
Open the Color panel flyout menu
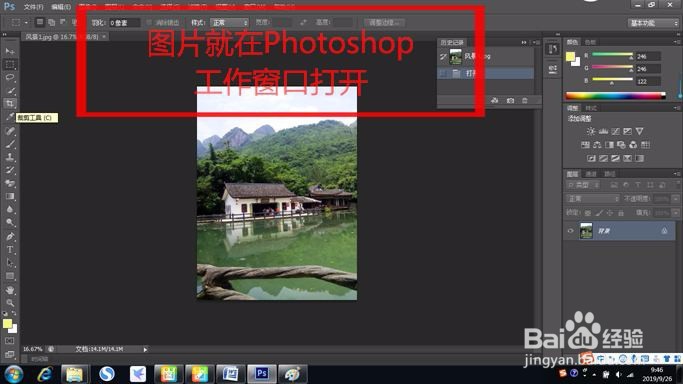[x=676, y=42]
